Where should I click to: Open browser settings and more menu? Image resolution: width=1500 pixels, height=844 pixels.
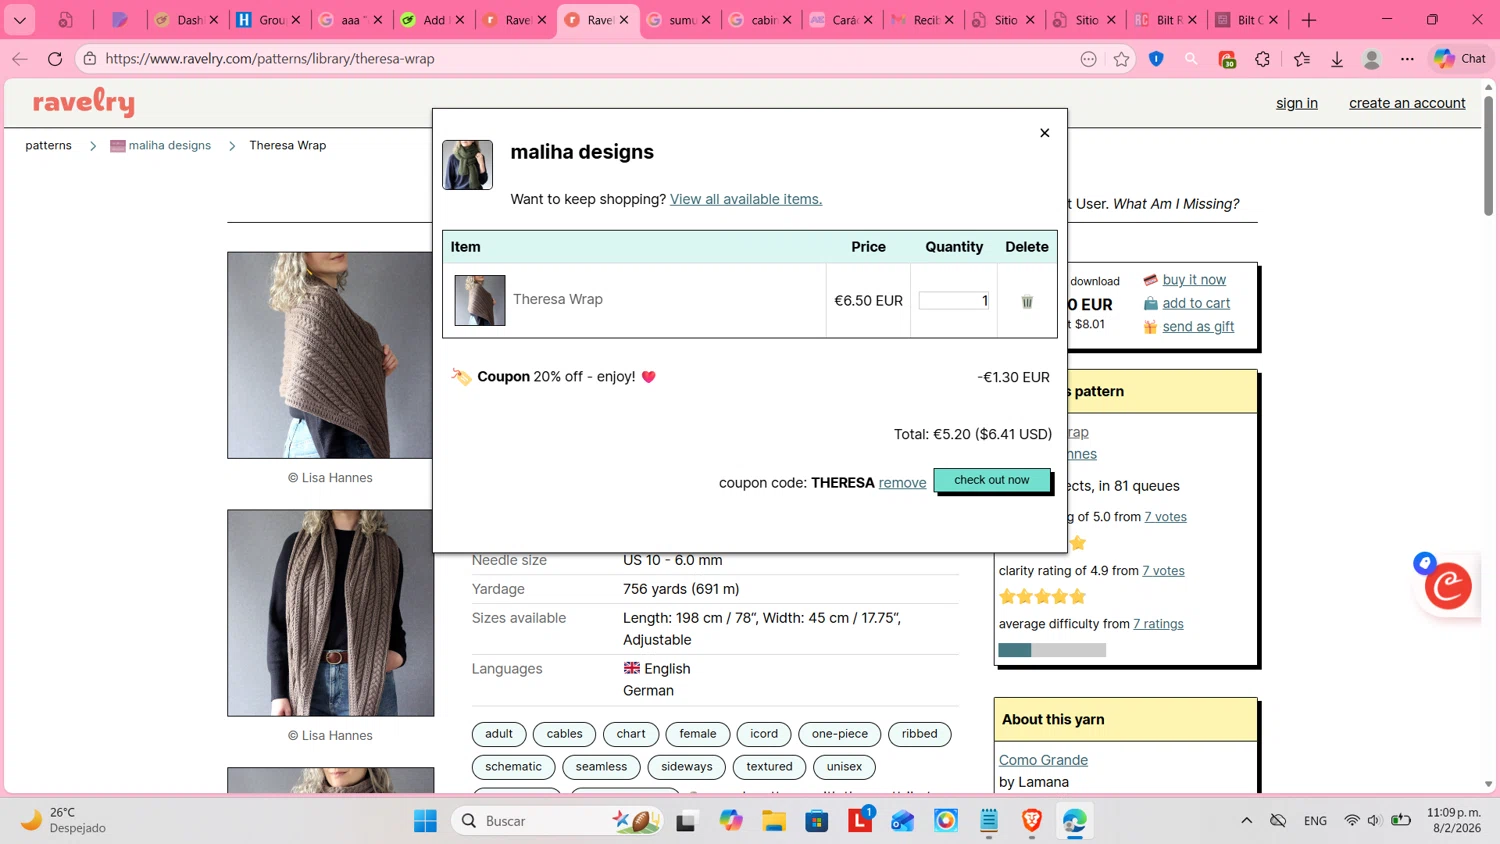click(1407, 59)
